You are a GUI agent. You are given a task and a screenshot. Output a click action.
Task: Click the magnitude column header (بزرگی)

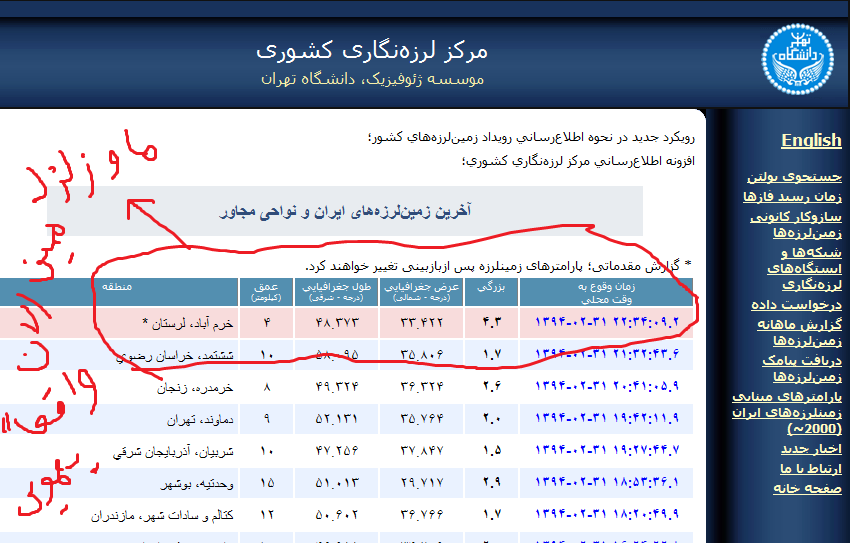pyautogui.click(x=491, y=292)
